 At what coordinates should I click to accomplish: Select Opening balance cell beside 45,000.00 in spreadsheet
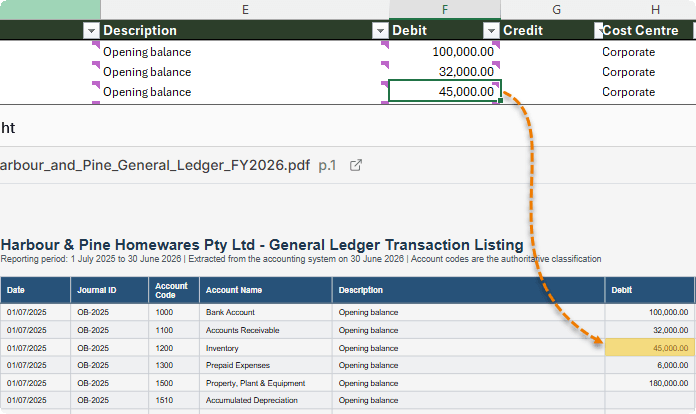tap(245, 91)
